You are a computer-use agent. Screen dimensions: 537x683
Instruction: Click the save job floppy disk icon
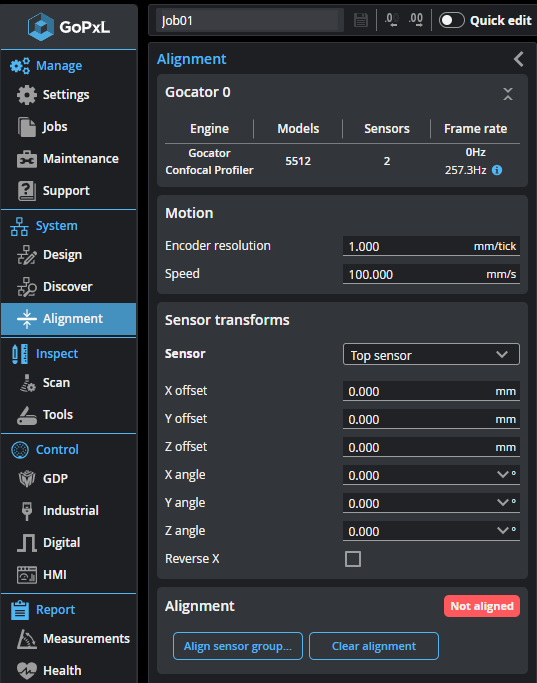tap(361, 20)
